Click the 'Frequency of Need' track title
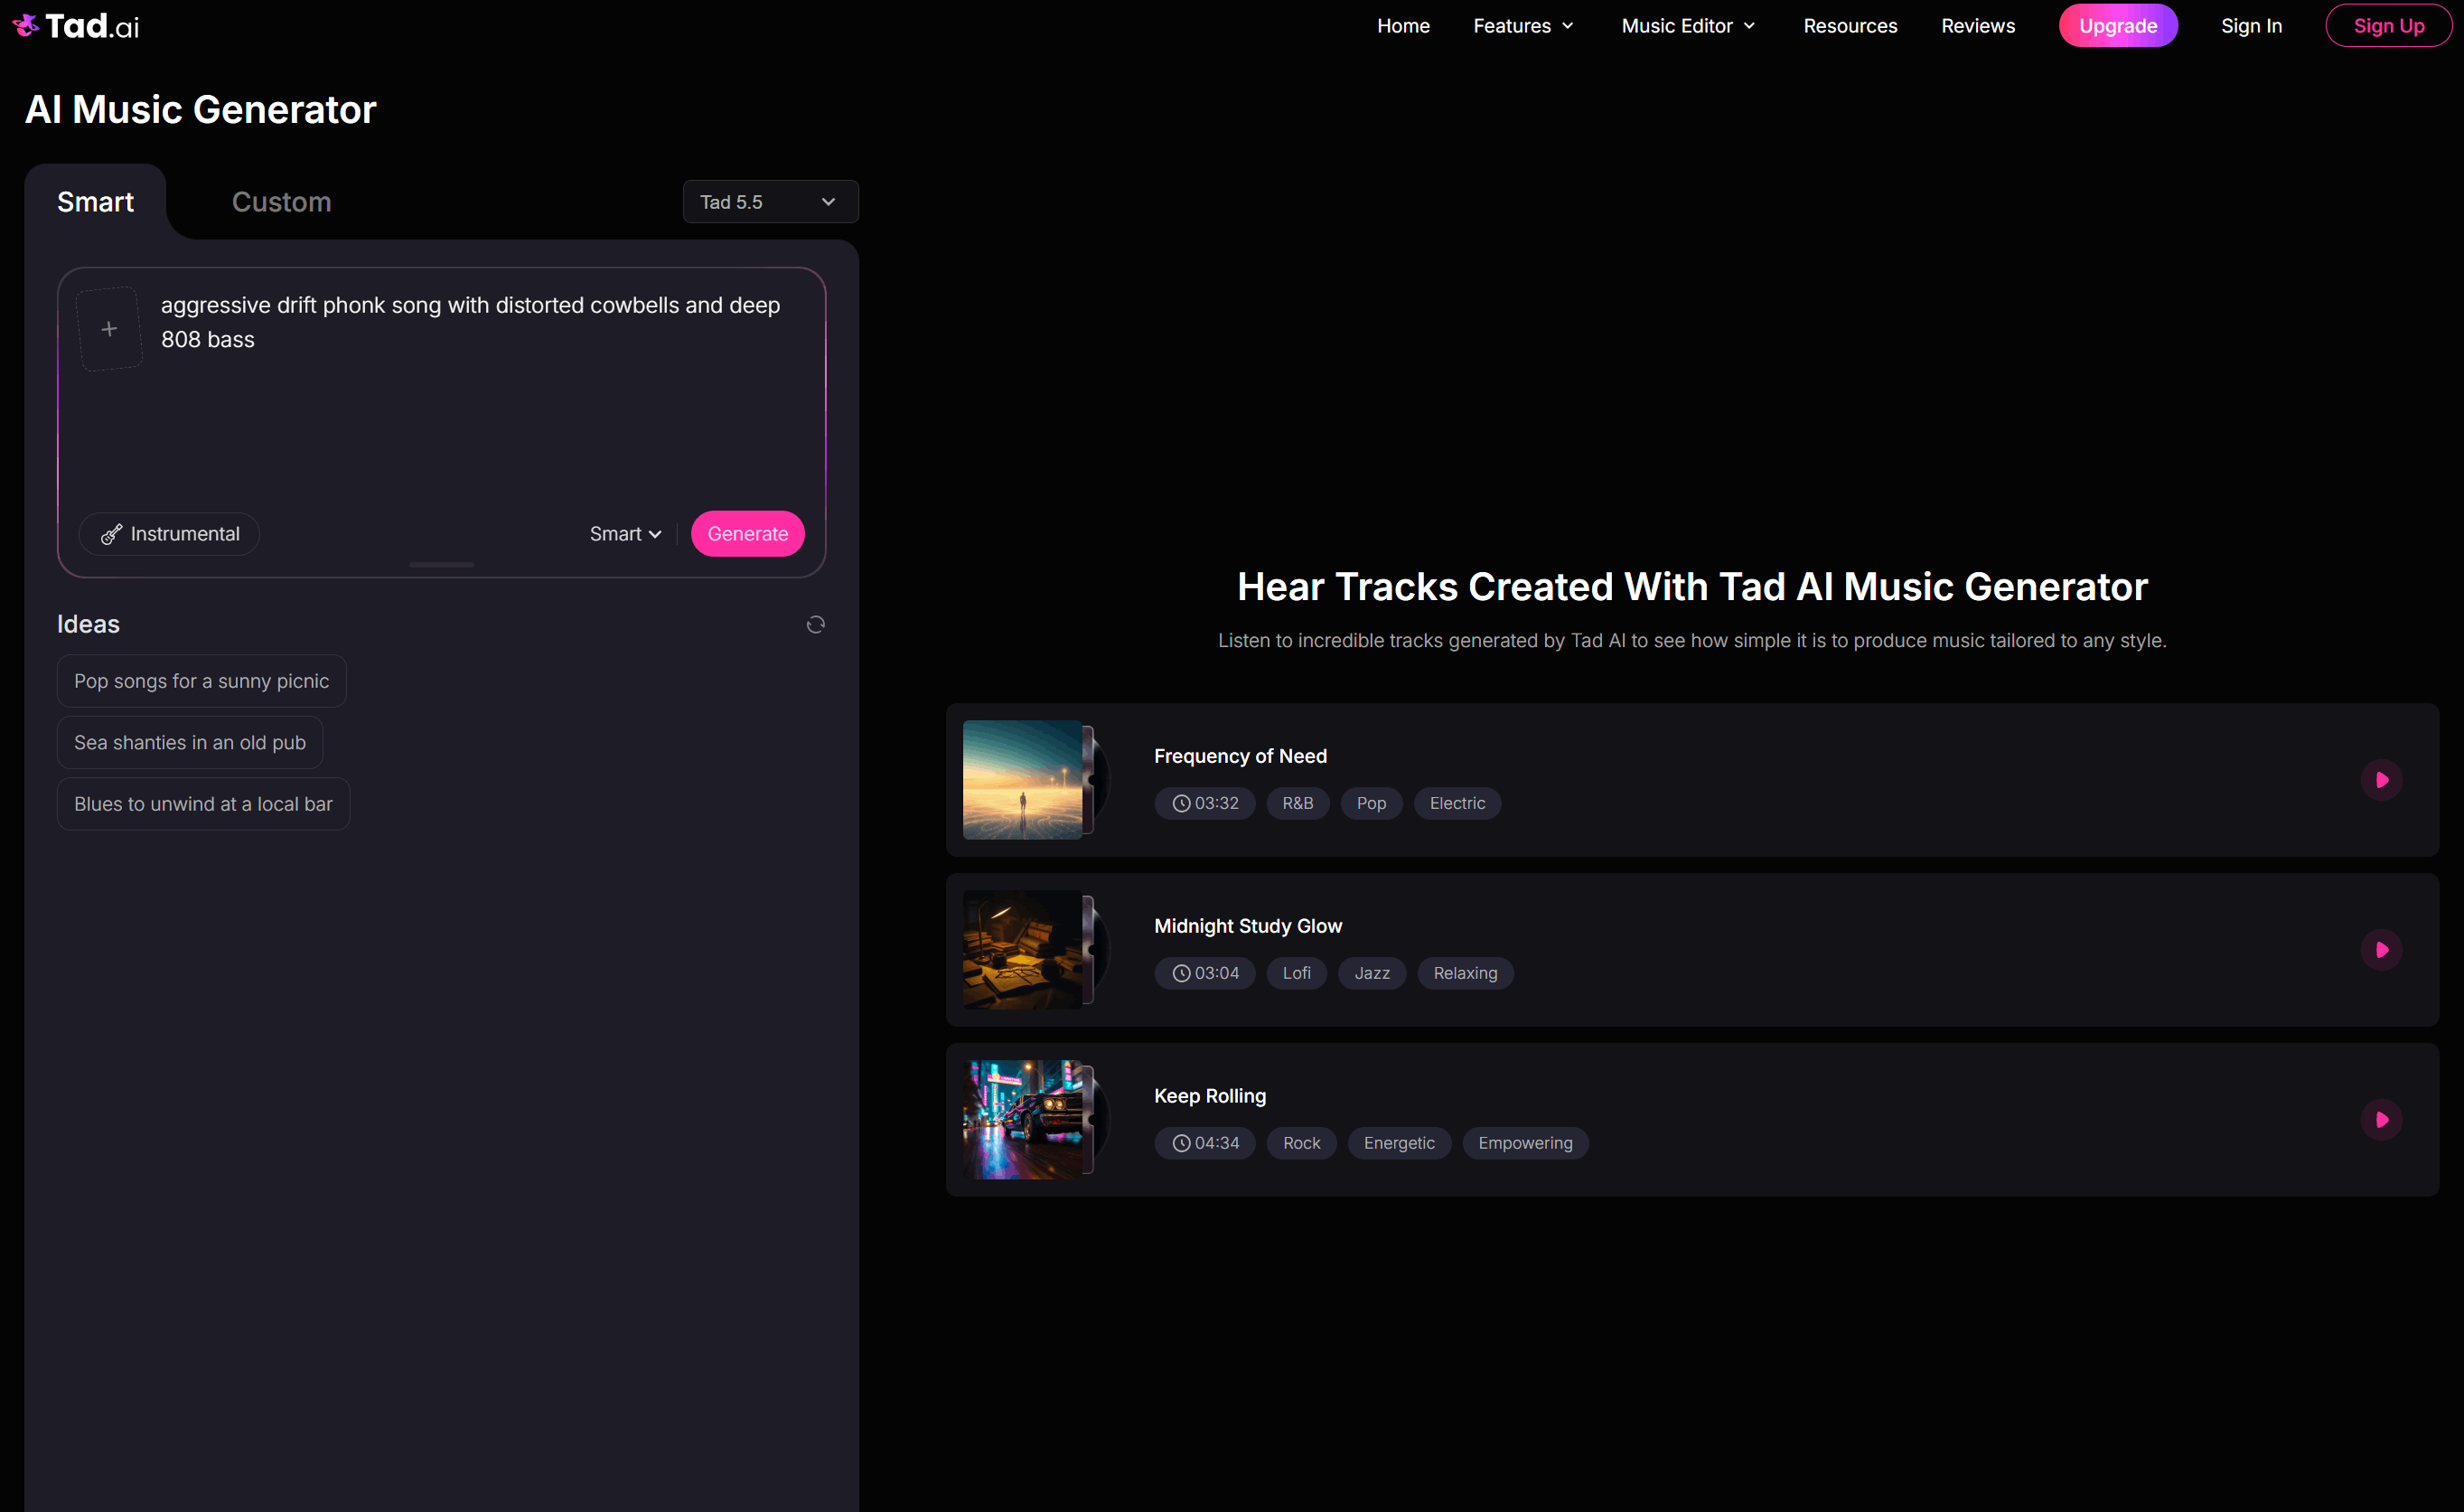 pyautogui.click(x=1240, y=757)
